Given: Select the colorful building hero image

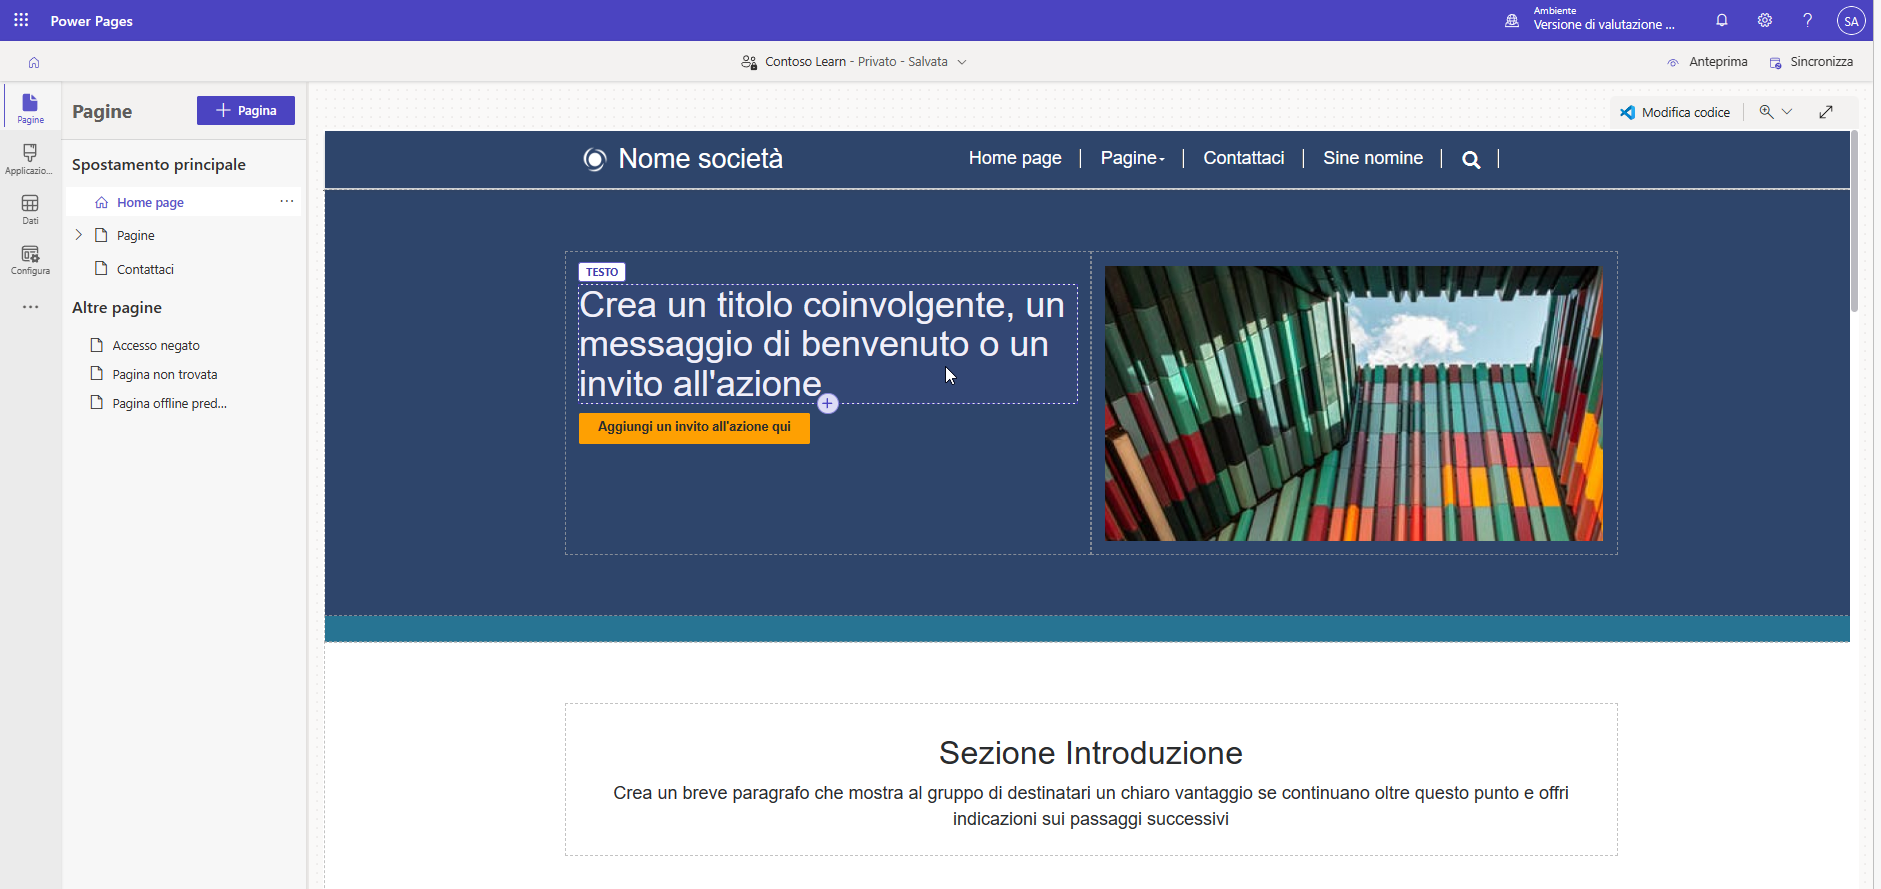Looking at the screenshot, I should point(1354,404).
